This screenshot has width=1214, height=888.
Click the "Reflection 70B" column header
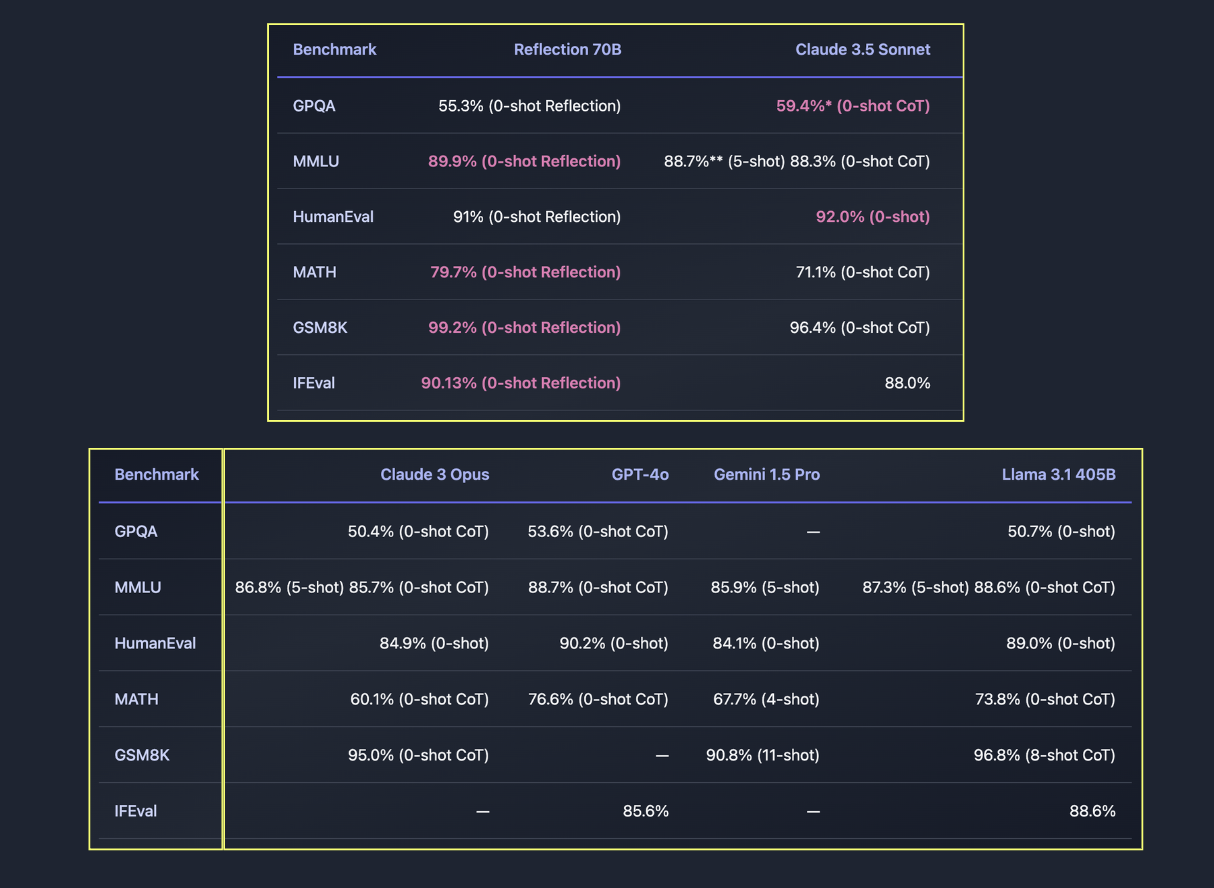coord(567,49)
